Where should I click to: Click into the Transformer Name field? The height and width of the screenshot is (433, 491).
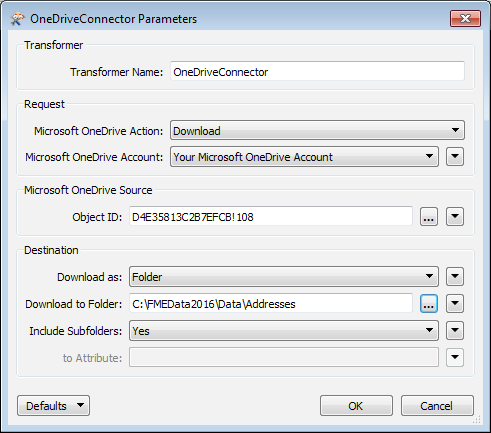[x=317, y=71]
